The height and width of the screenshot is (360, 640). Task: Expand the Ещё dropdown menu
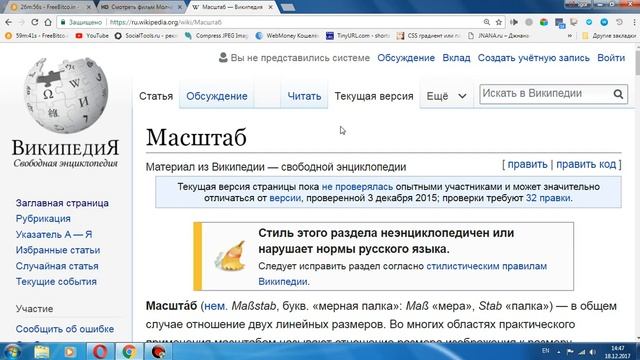pyautogui.click(x=446, y=96)
